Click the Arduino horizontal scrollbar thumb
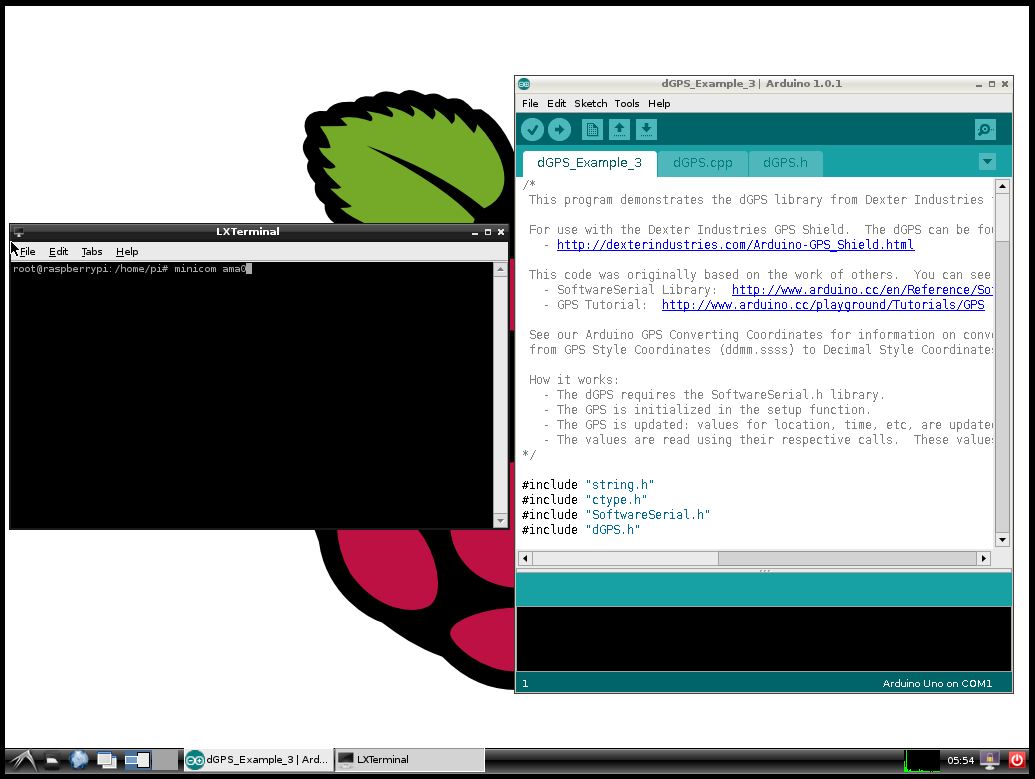This screenshot has width=1035, height=779. click(848, 559)
